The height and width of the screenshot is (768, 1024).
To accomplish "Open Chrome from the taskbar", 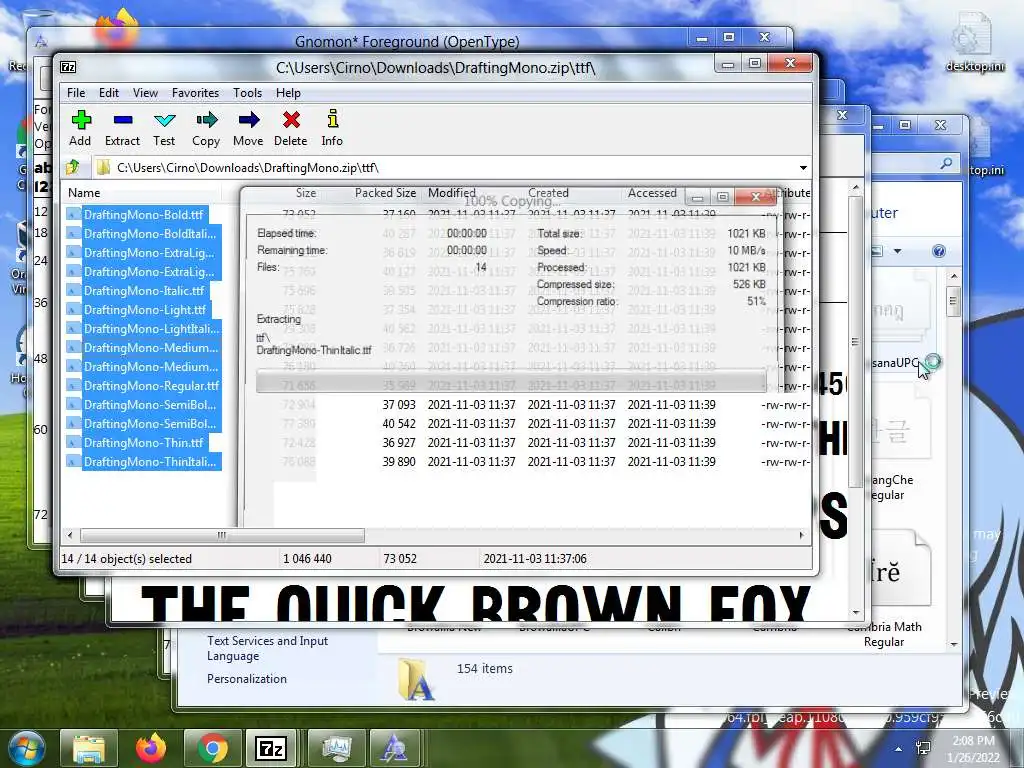I will (212, 748).
